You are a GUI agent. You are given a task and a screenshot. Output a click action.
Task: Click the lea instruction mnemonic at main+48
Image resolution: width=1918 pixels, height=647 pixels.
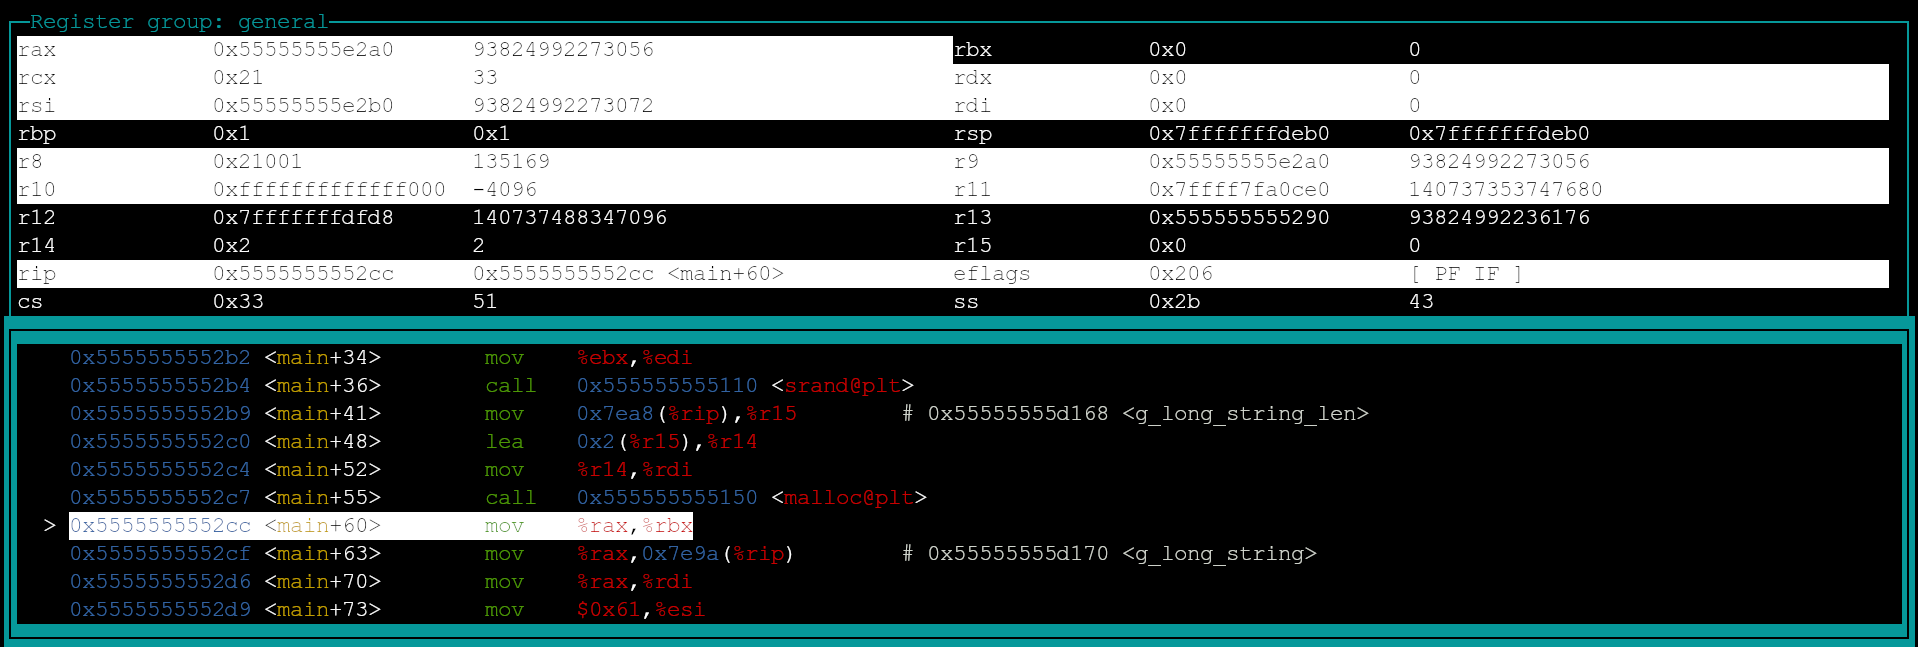pyautogui.click(x=504, y=442)
